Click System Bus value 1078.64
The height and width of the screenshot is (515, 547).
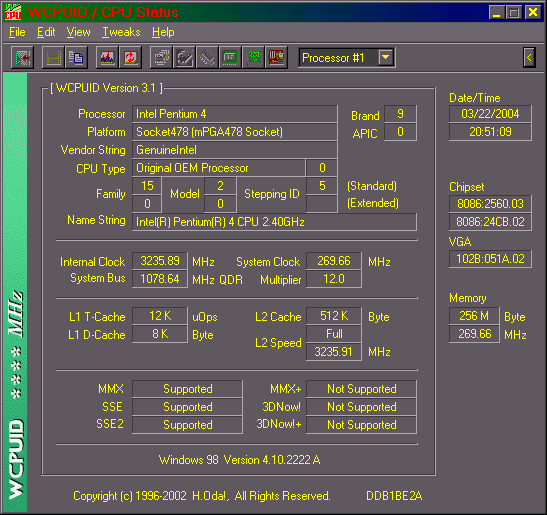(160, 279)
